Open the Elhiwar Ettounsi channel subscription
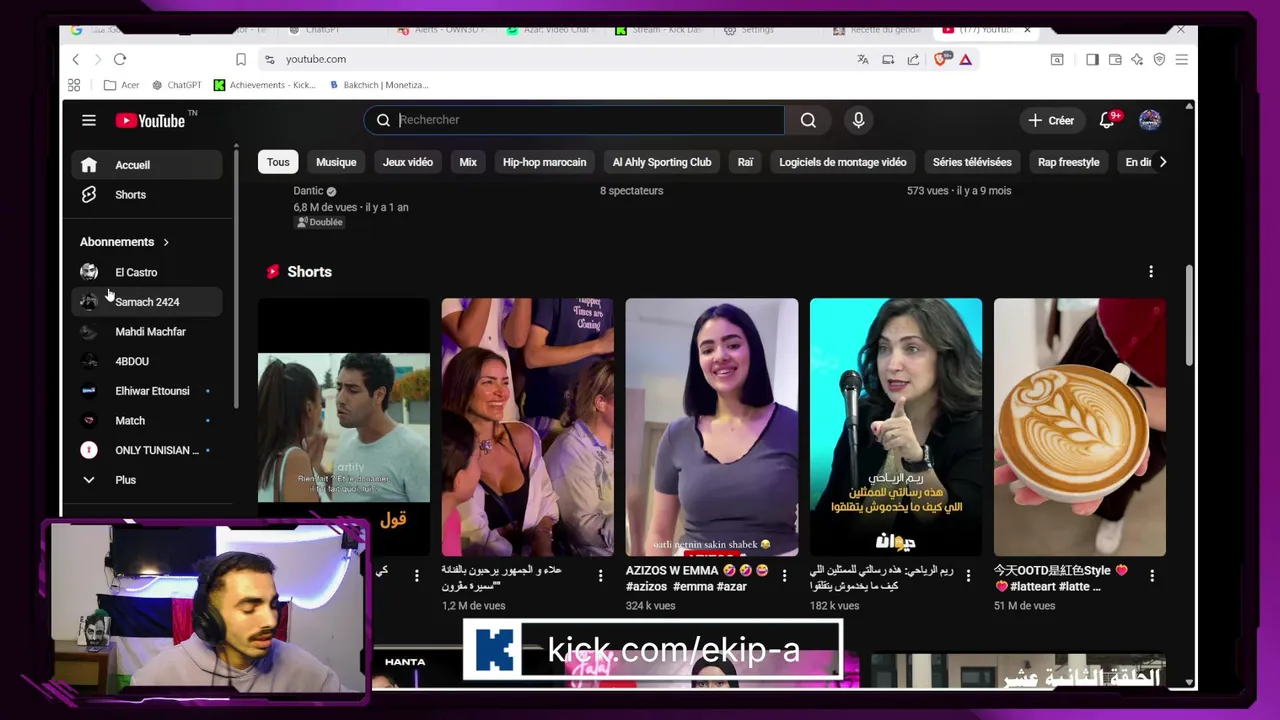Image resolution: width=1280 pixels, height=720 pixels. [146, 391]
